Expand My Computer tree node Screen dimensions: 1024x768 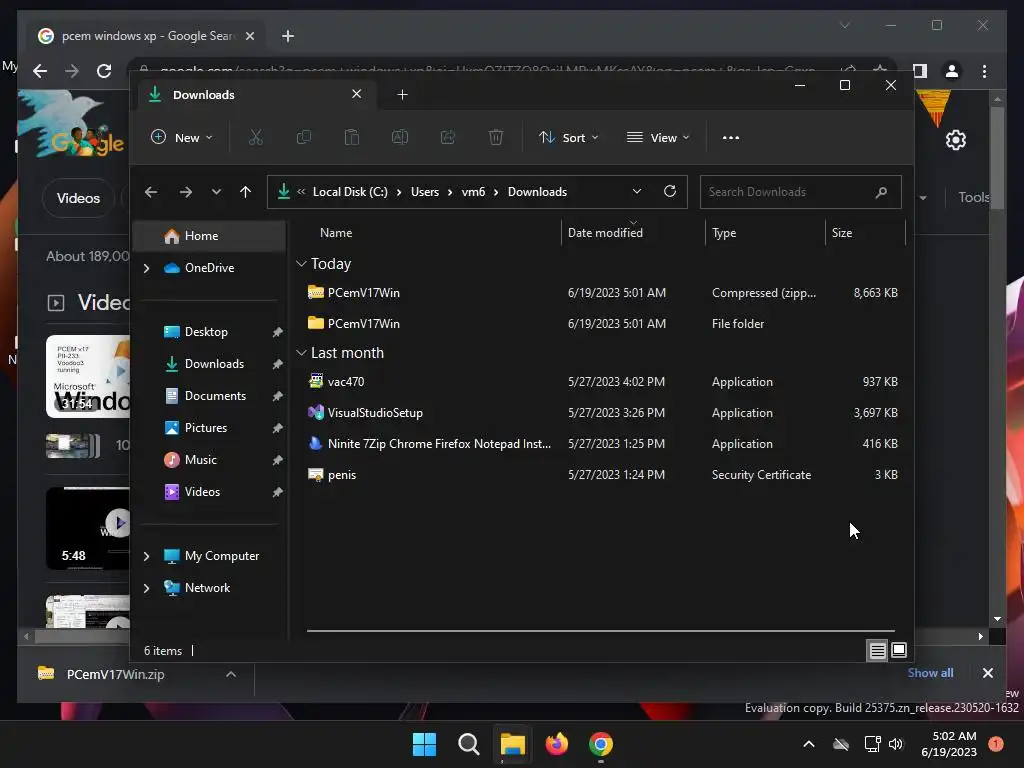click(x=147, y=556)
